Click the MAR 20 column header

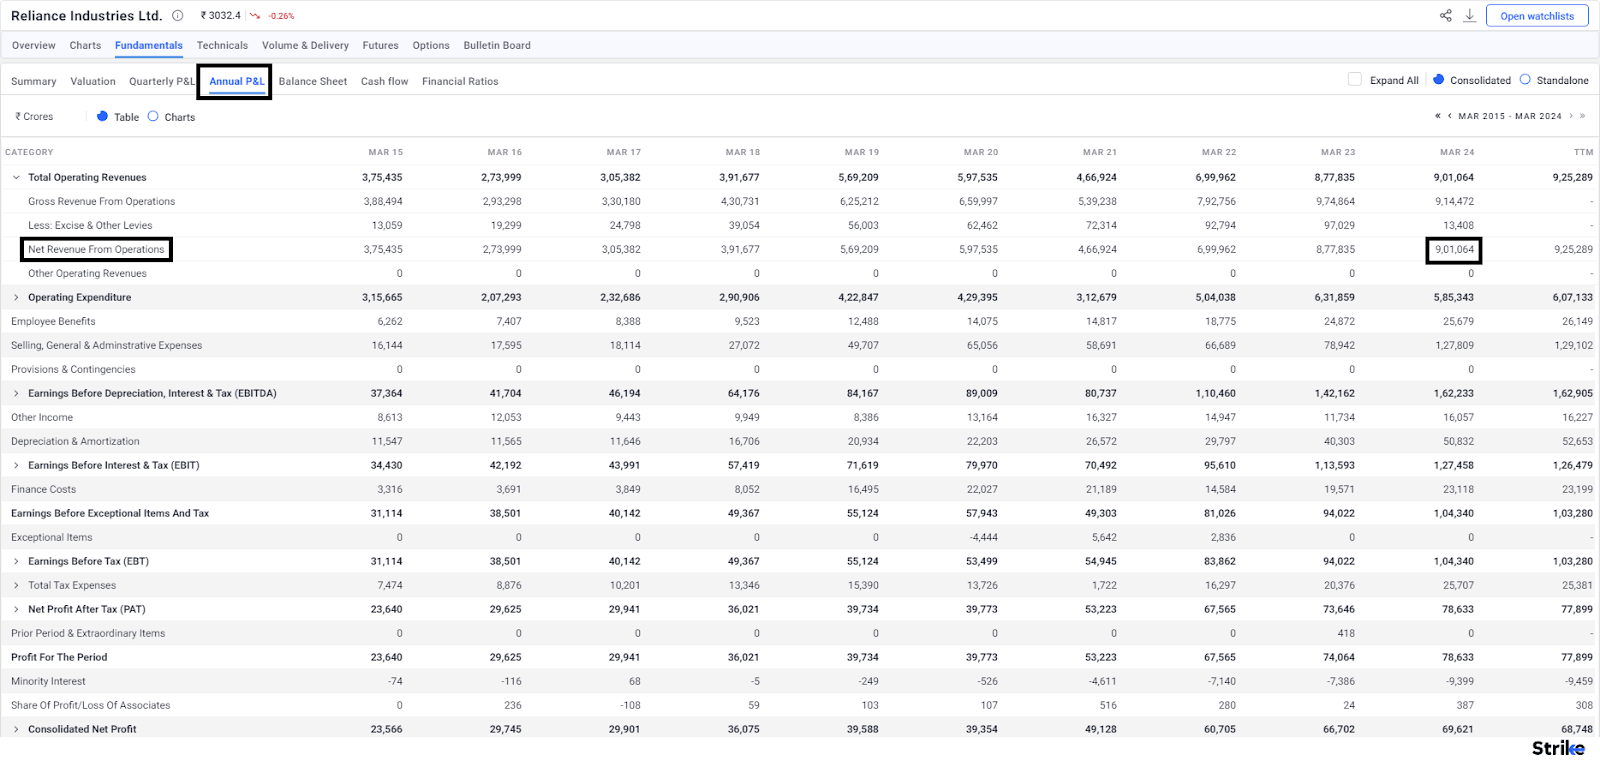pyautogui.click(x=981, y=152)
